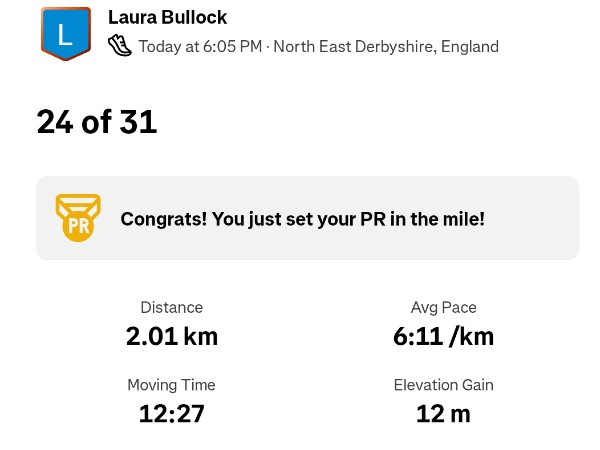Open the Laura Bullock athlete name link

click(167, 18)
